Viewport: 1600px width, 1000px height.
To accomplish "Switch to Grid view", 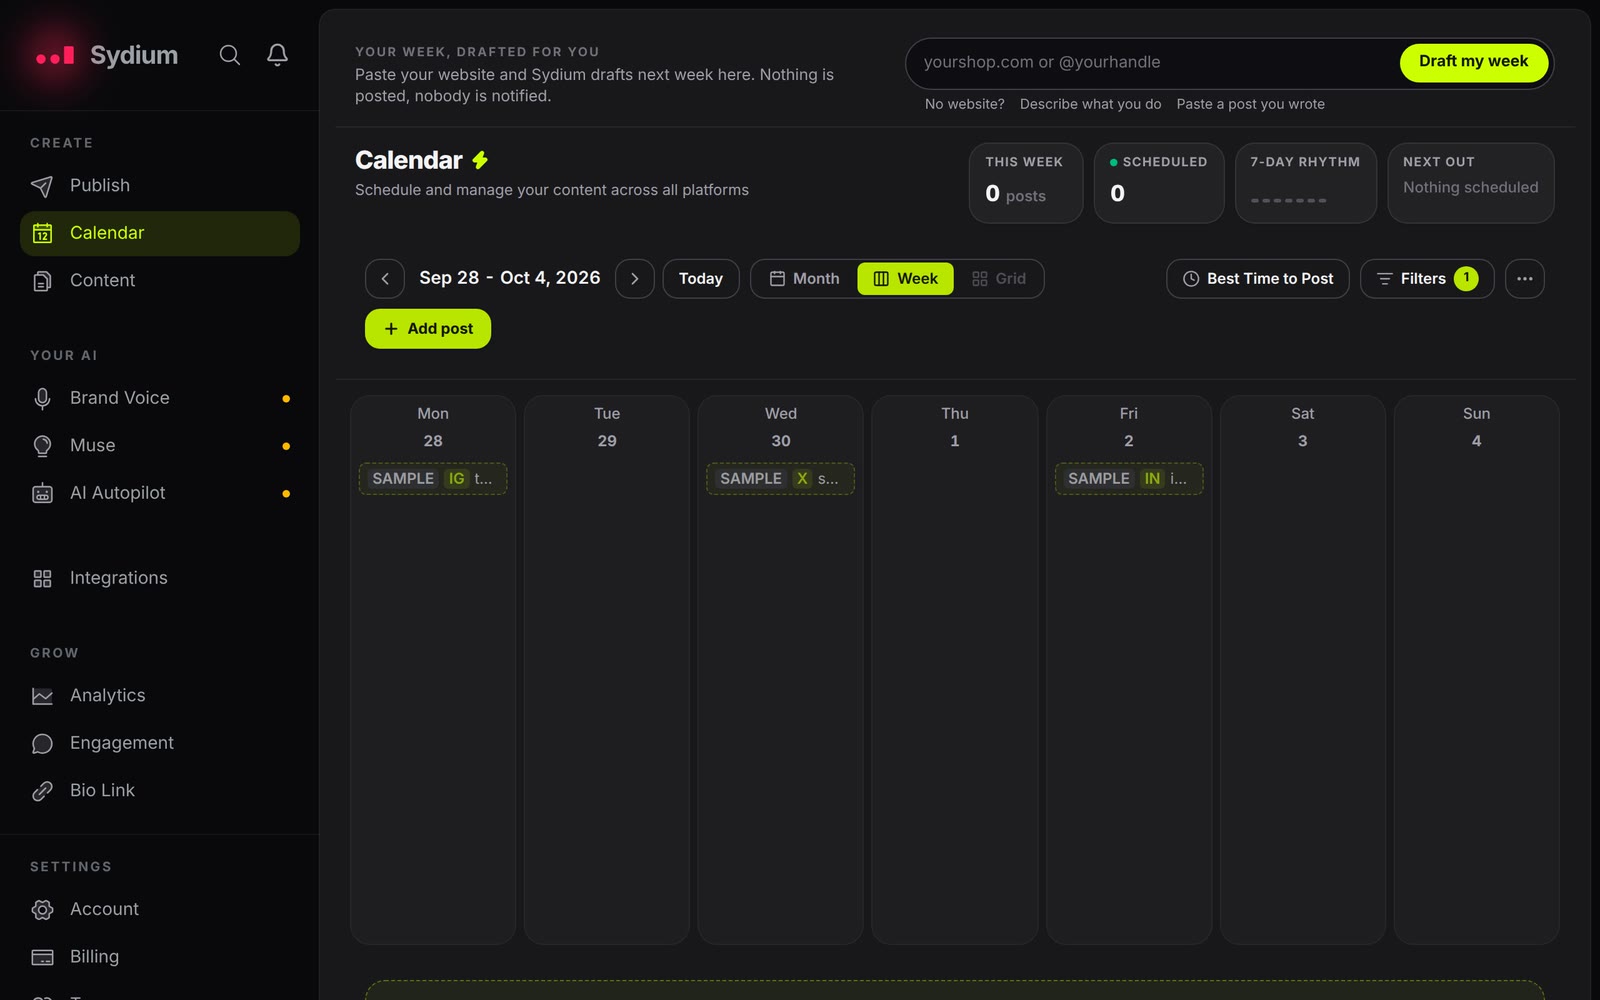I will [x=999, y=279].
